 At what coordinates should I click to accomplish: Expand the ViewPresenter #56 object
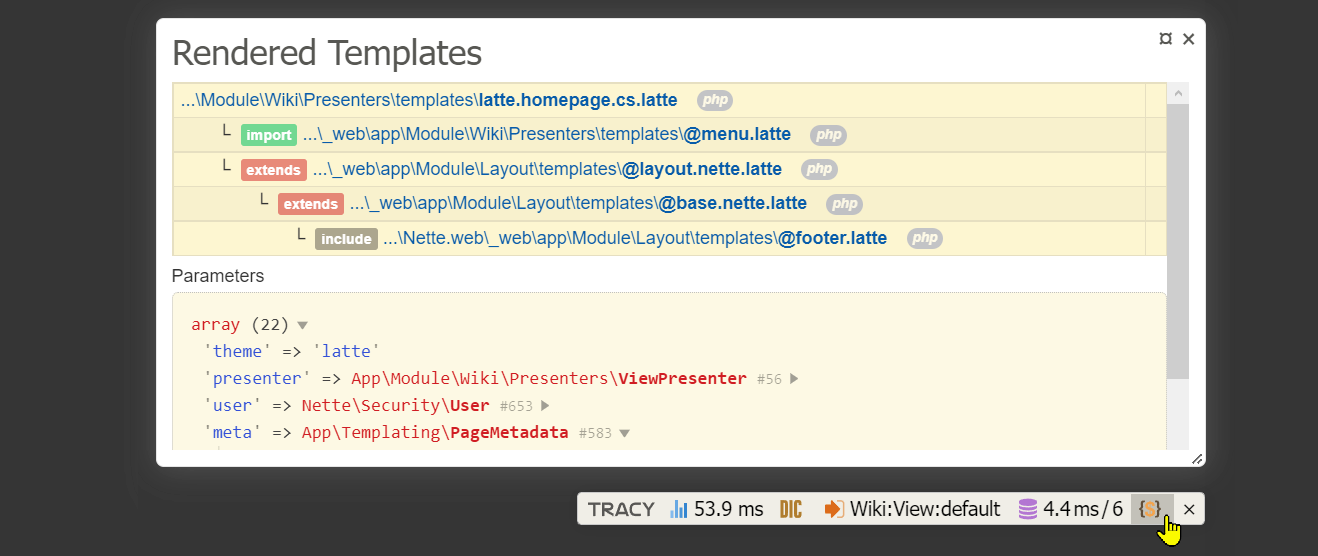pyautogui.click(x=795, y=379)
